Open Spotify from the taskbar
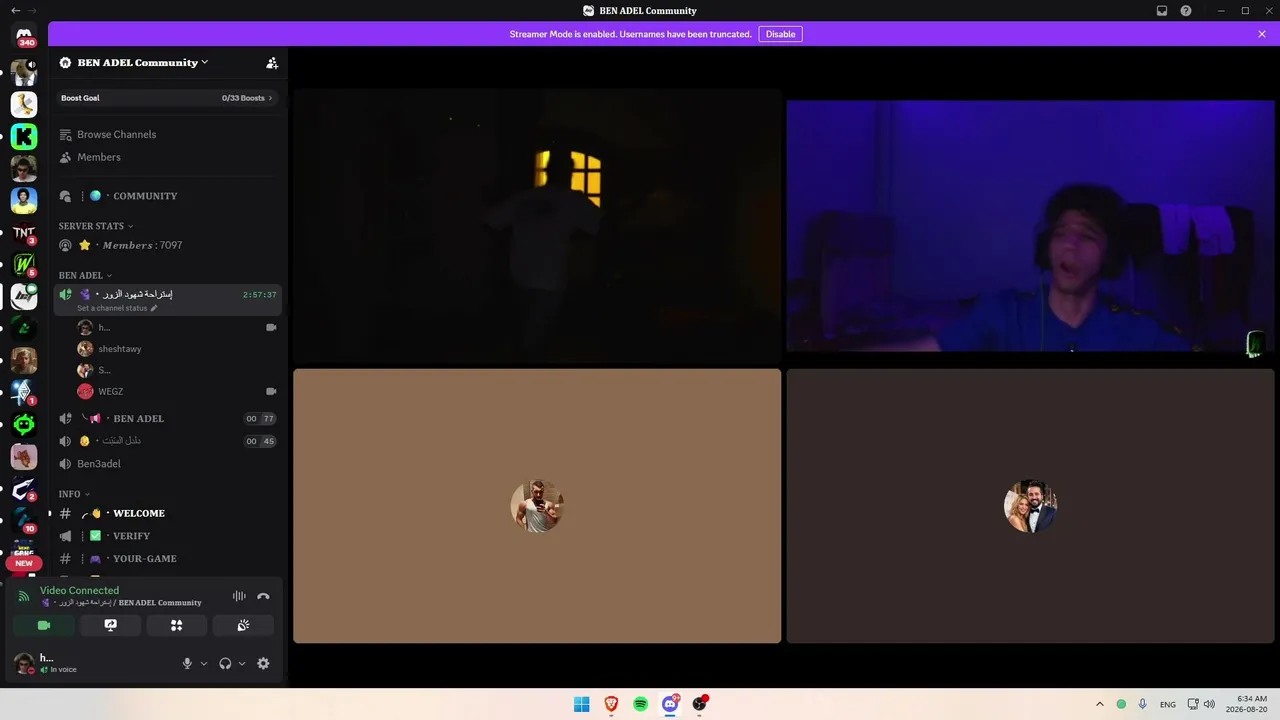The height and width of the screenshot is (720, 1280). pos(641,704)
